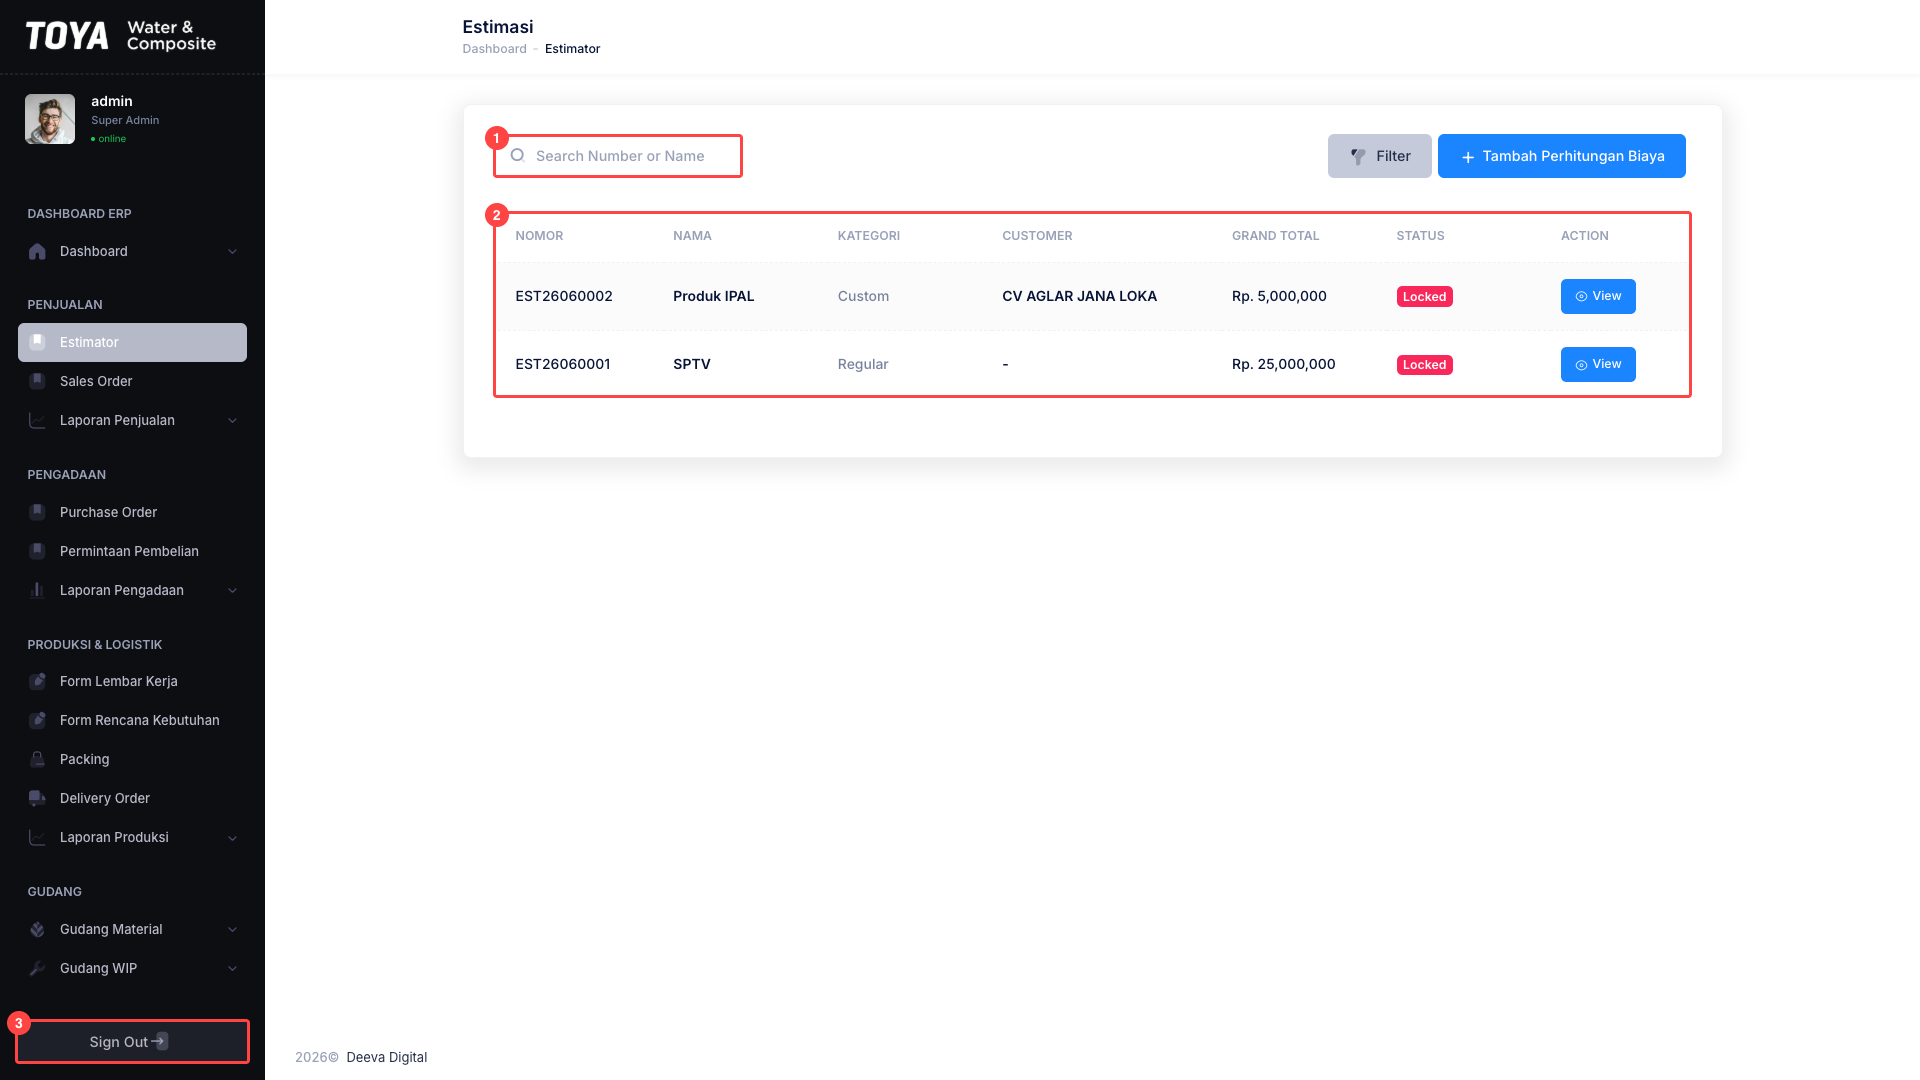This screenshot has height=1080, width=1920.
Task: Click the Delivery Order truck icon
Action: pos(37,798)
